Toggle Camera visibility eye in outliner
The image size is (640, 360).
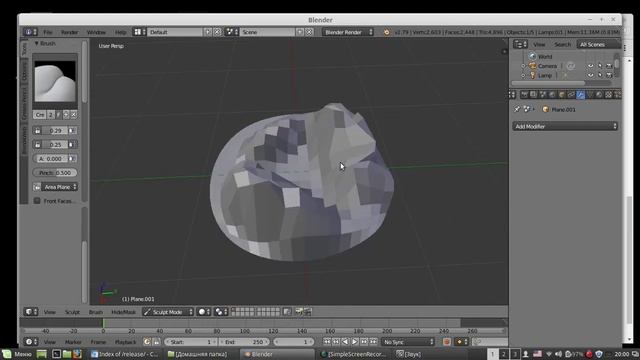coord(590,66)
